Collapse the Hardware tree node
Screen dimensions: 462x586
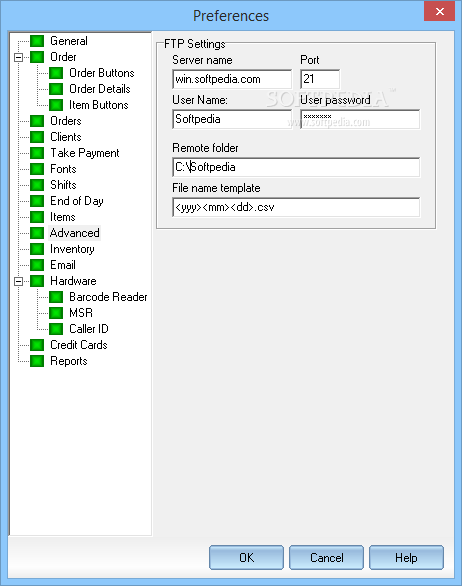click(18, 281)
